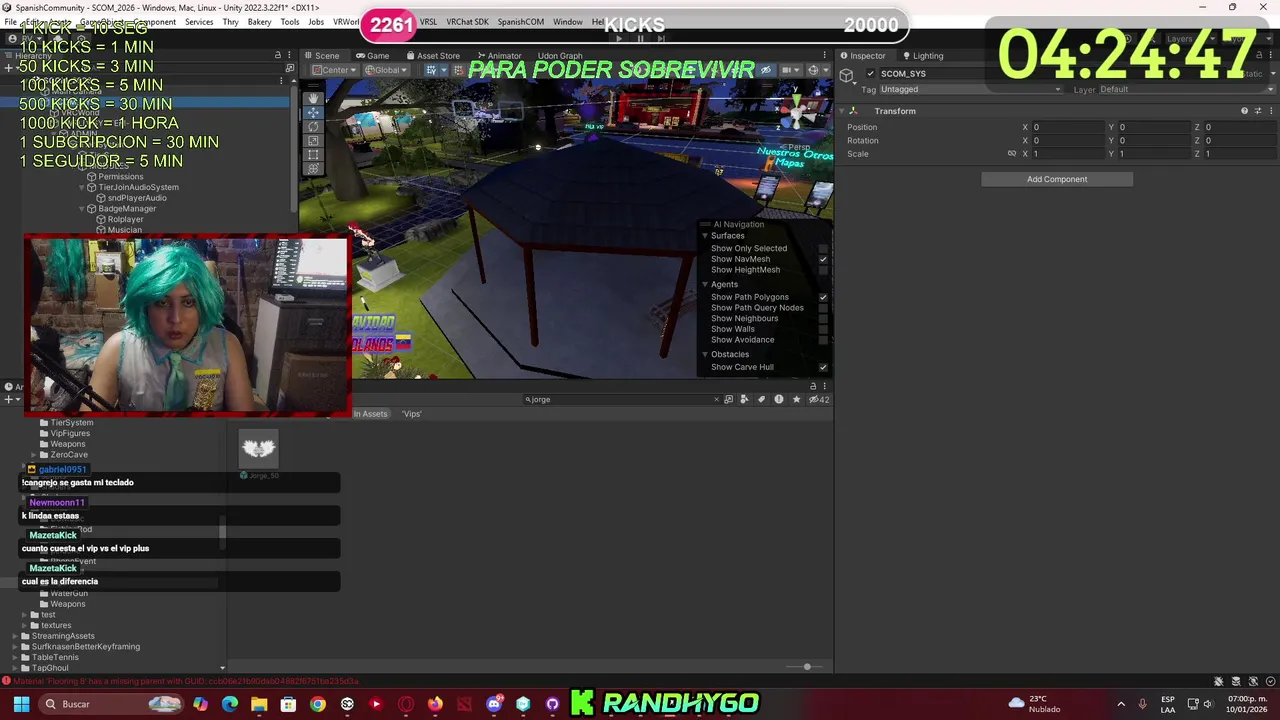
Task: Open Project panel more options menu
Action: point(824,386)
